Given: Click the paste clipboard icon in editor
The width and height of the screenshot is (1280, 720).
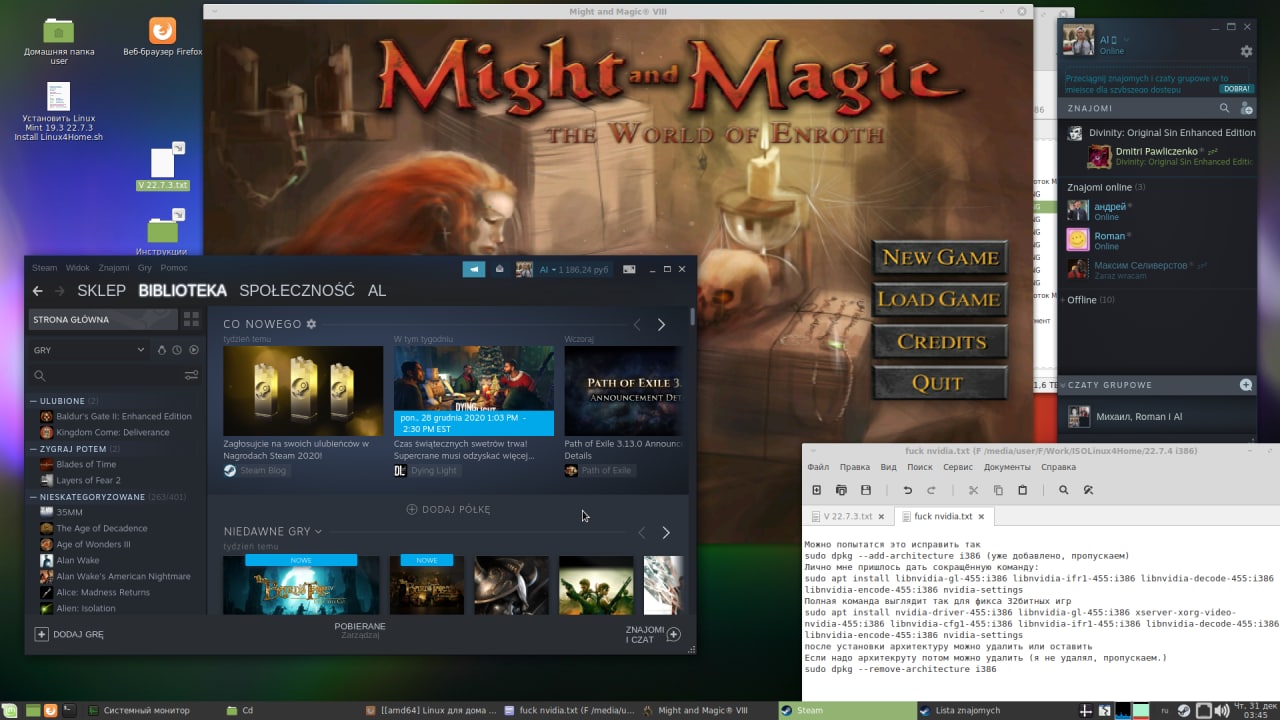Looking at the screenshot, I should coord(1022,490).
